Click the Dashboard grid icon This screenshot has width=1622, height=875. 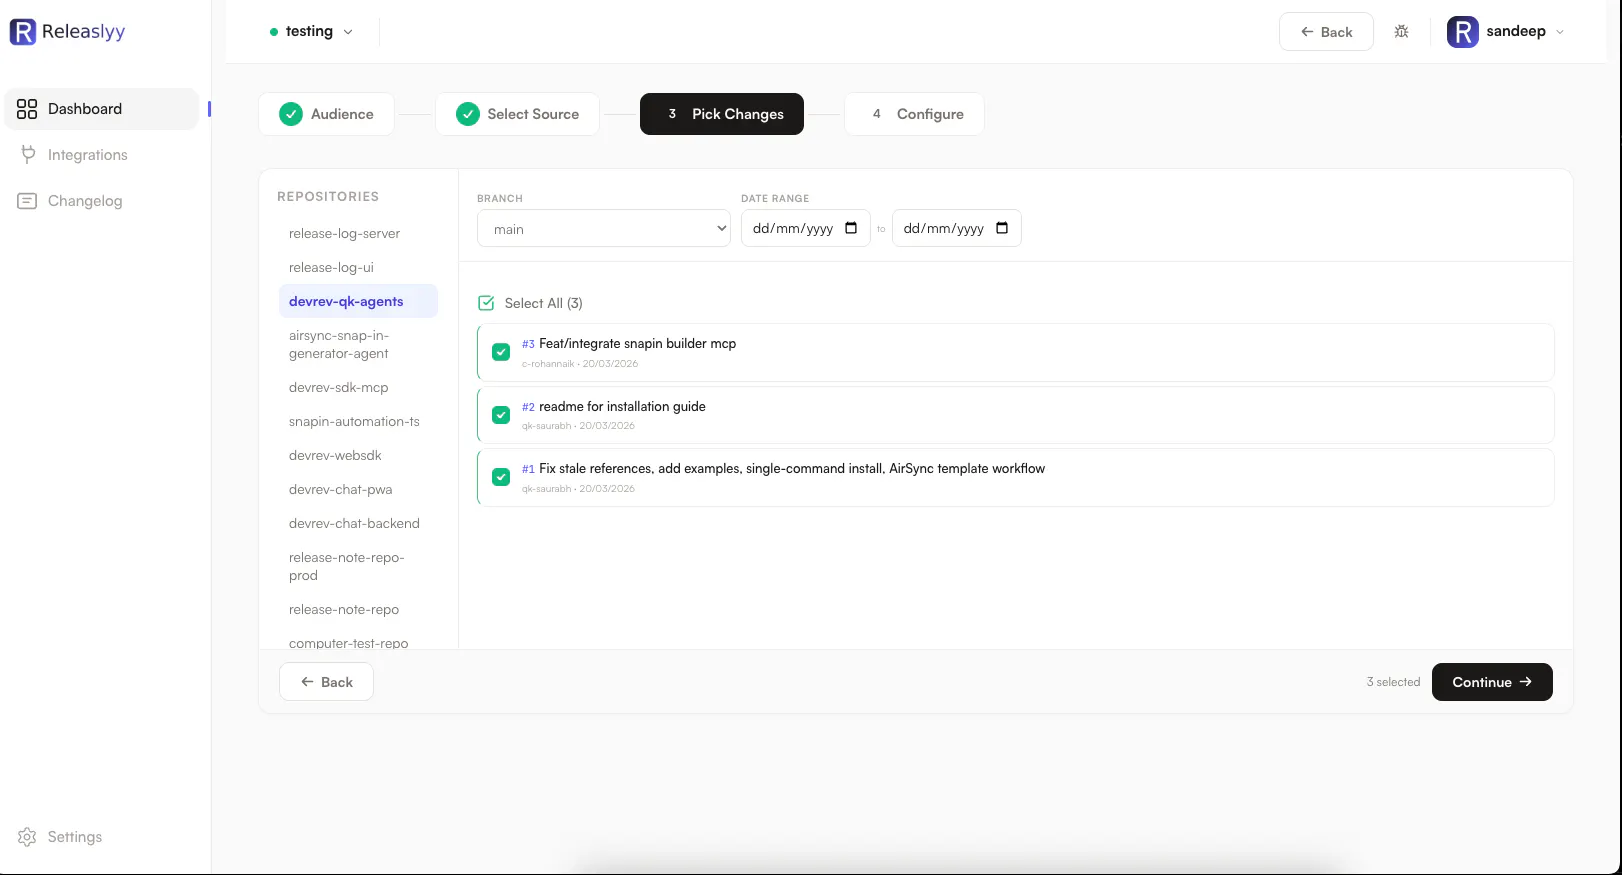[27, 109]
